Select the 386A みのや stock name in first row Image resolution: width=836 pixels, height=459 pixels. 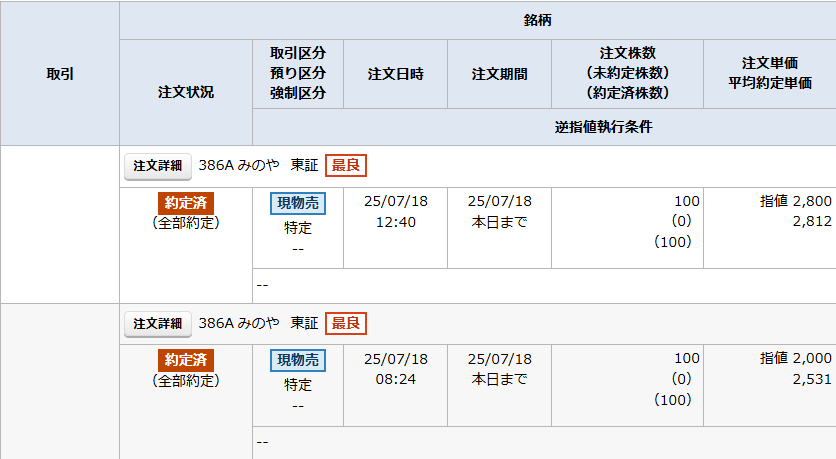click(239, 165)
